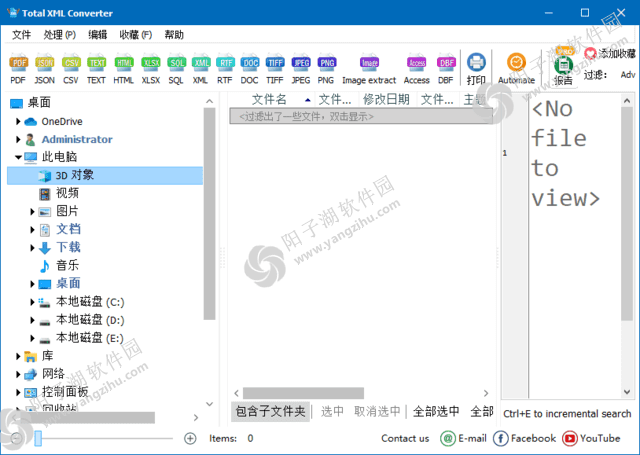The height and width of the screenshot is (455, 640).
Task: Click the zoom-in plus icon
Action: pyautogui.click(x=190, y=438)
